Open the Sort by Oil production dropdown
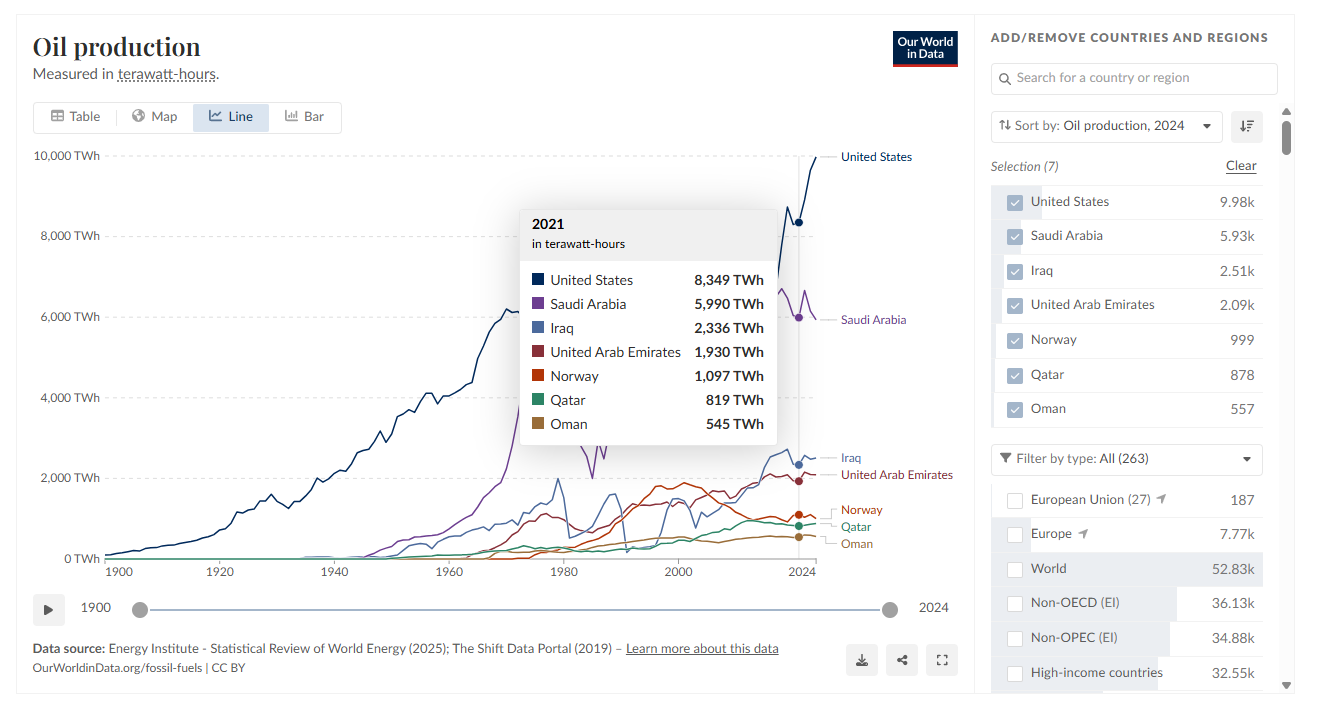The height and width of the screenshot is (721, 1329). [1106, 126]
